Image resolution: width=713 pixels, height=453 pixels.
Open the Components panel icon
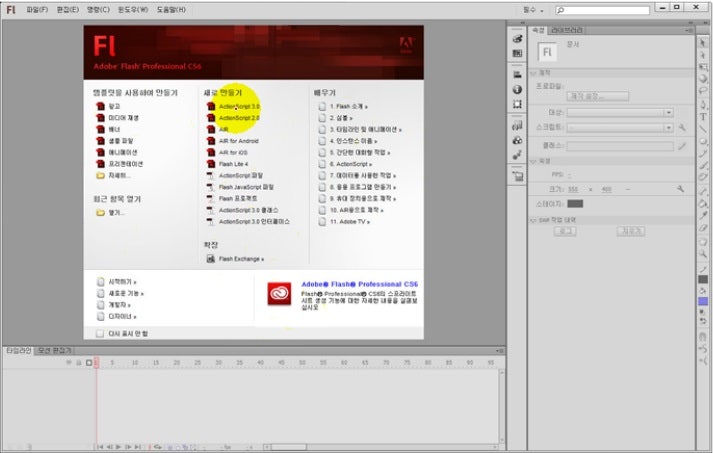[x=517, y=140]
